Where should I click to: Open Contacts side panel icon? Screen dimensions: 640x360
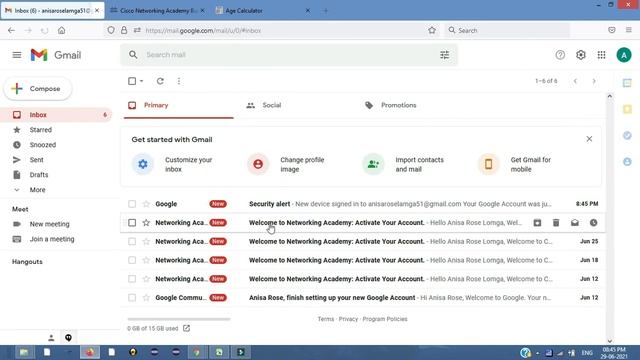tap(627, 162)
